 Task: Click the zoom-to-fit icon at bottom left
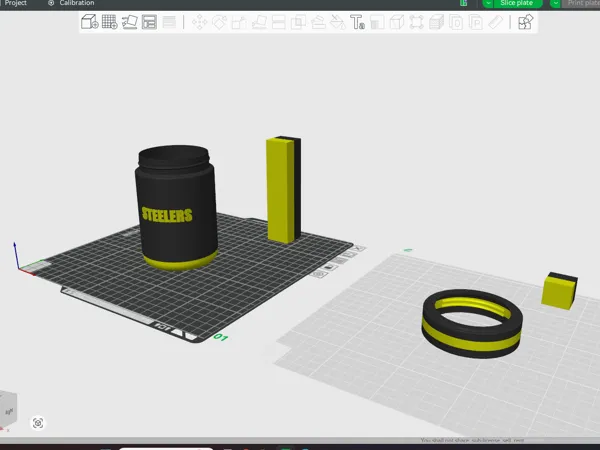(38, 423)
